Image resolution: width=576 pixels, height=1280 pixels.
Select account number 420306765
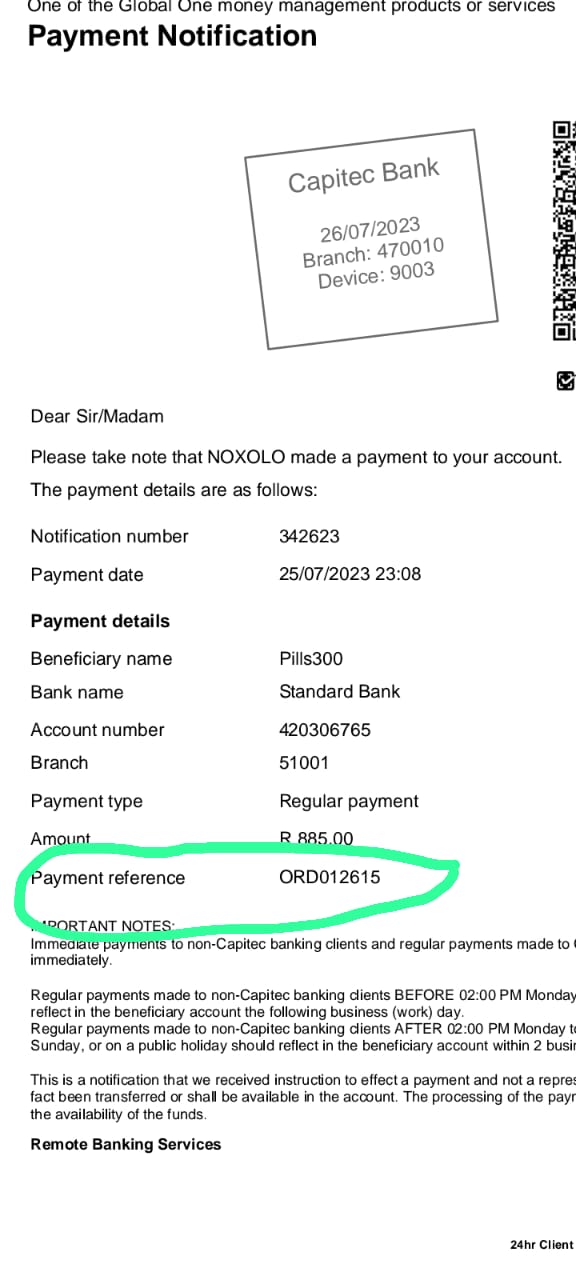(x=325, y=730)
